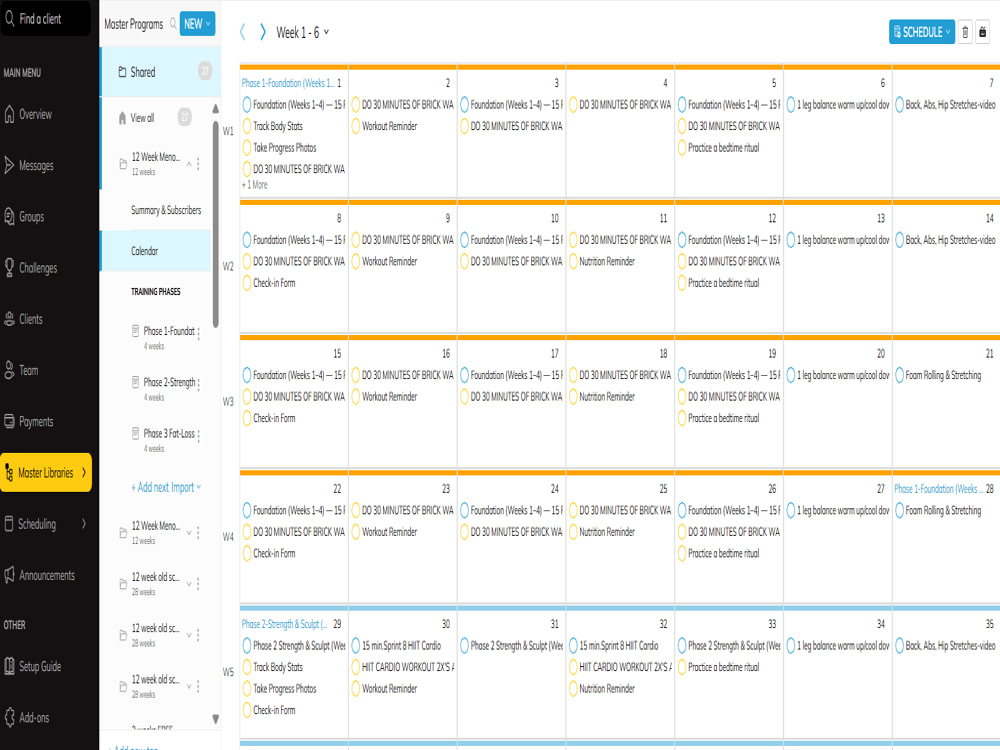
Task: Open options for first 12 Week Meno program
Action: pos(198,164)
